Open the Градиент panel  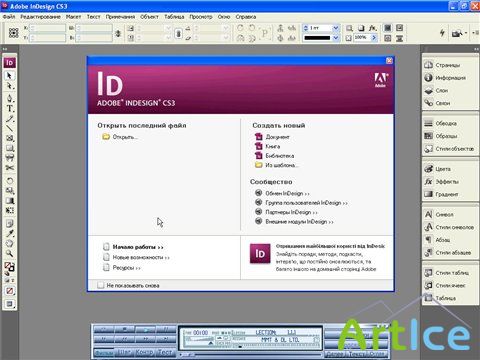pyautogui.click(x=447, y=194)
